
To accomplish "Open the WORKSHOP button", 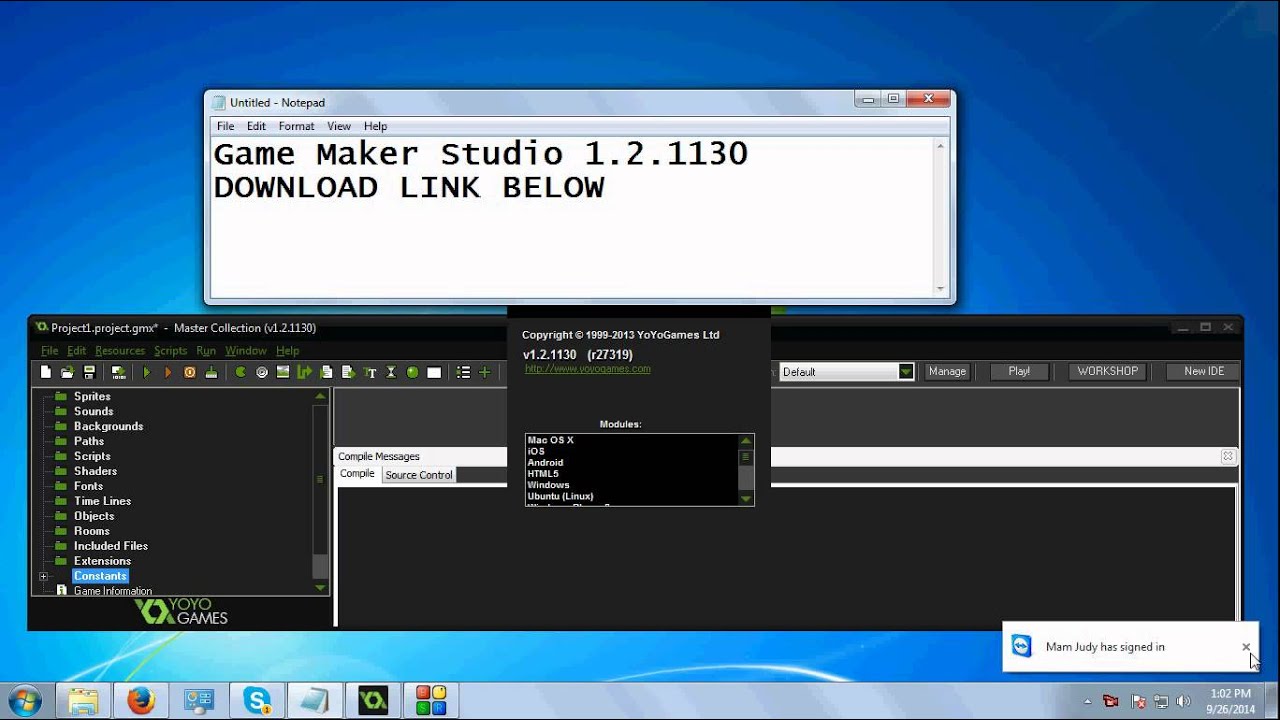I will (x=1107, y=371).
